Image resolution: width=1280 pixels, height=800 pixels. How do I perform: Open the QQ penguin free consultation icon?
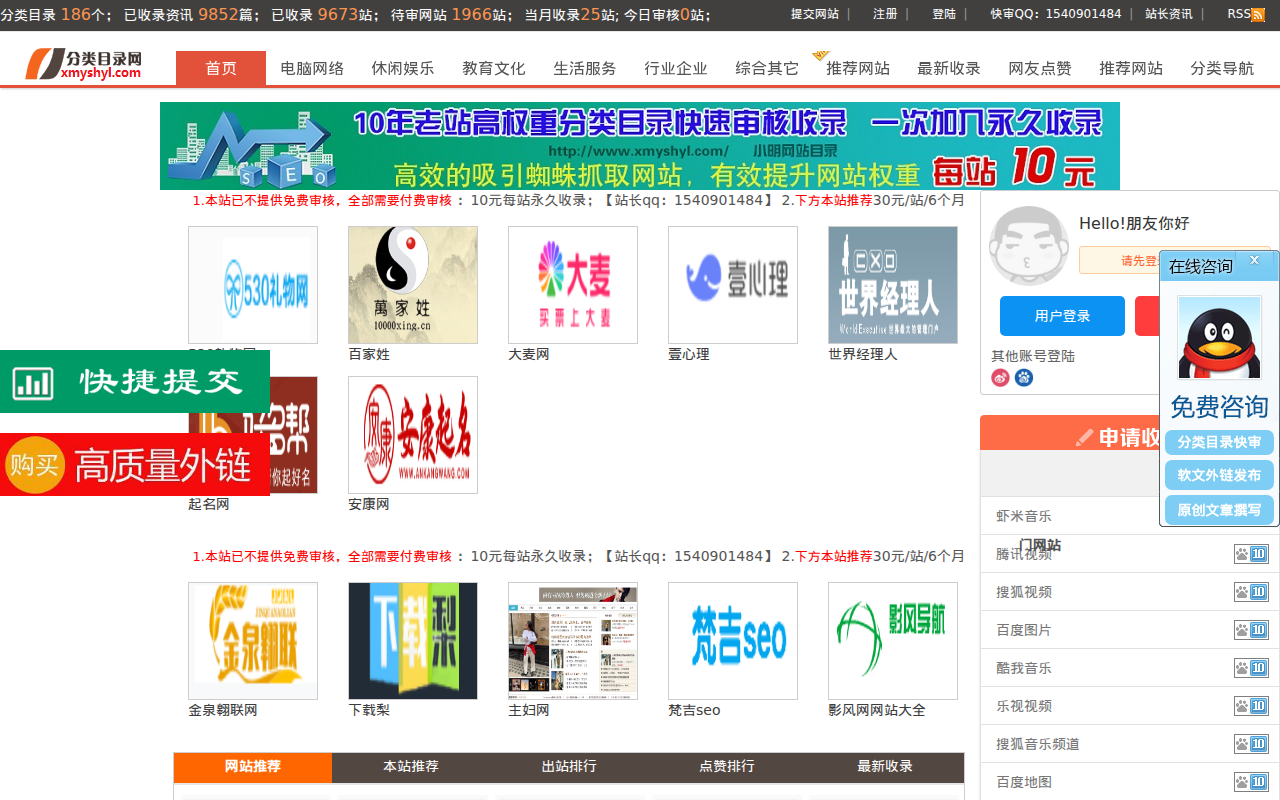pos(1219,337)
